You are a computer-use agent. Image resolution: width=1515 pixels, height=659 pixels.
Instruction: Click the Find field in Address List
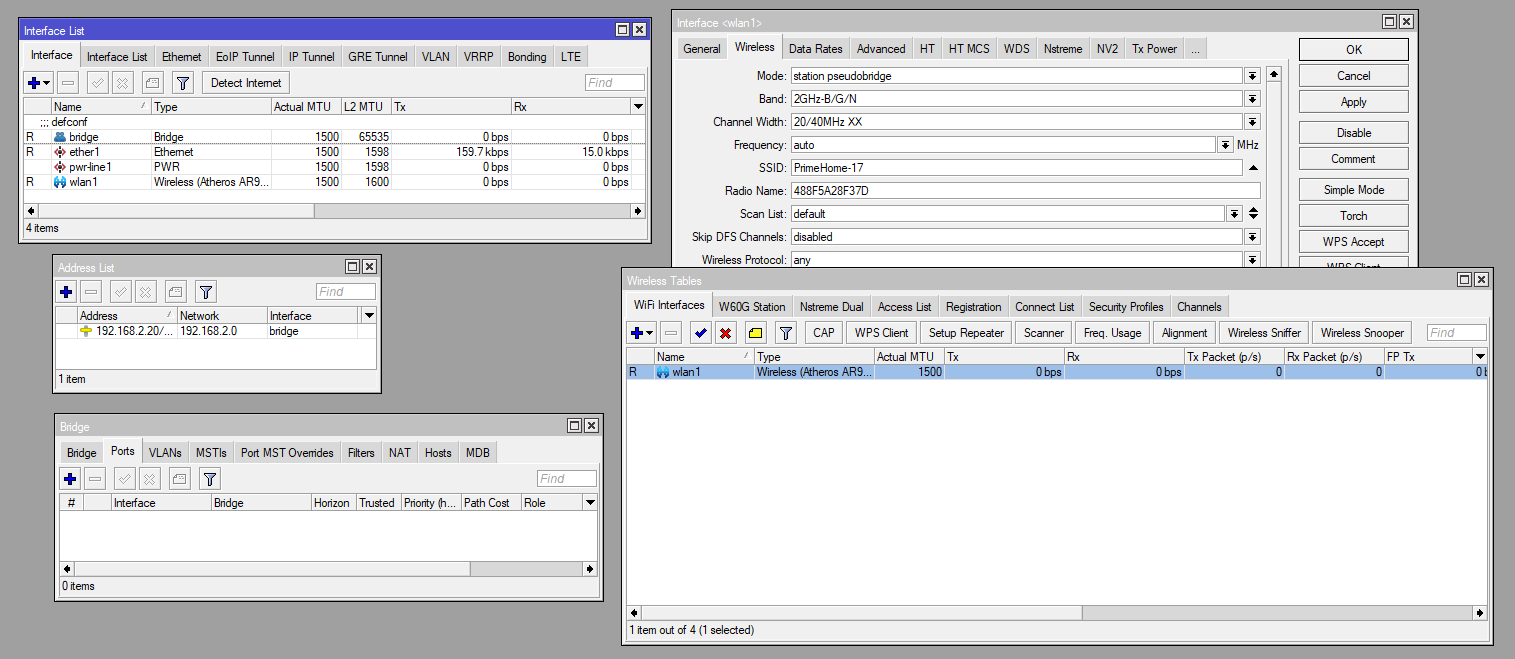(x=345, y=292)
